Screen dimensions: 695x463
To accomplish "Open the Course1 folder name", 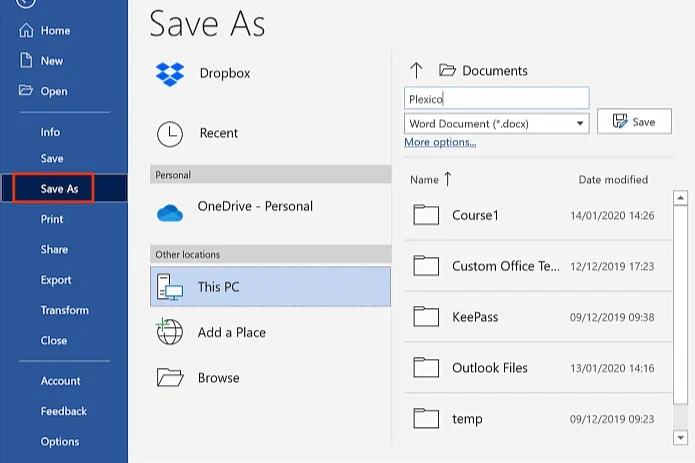I will point(475,215).
